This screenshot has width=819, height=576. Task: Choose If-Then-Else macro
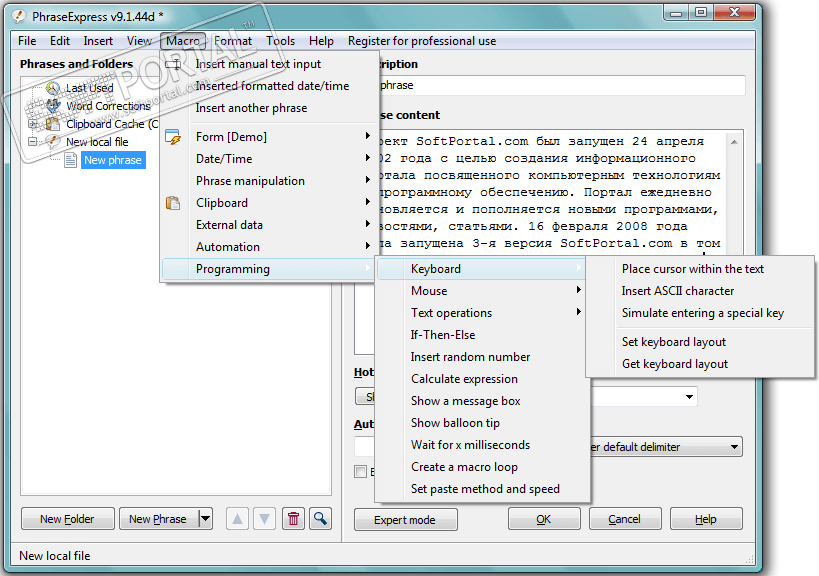pos(482,335)
